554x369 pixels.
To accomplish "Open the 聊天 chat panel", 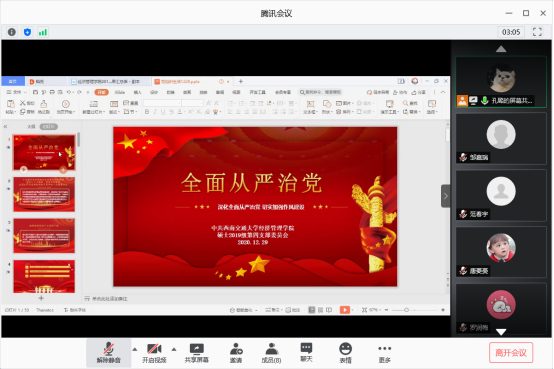I will point(306,353).
